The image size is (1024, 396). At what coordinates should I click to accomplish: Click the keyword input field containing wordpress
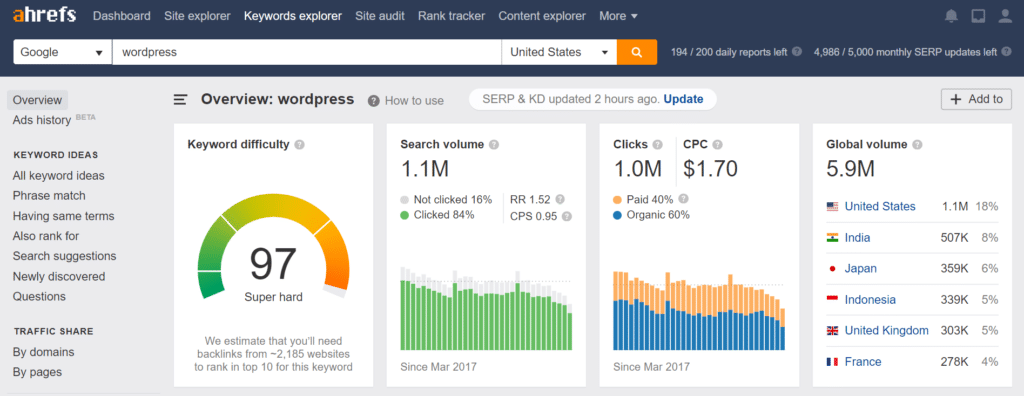307,52
